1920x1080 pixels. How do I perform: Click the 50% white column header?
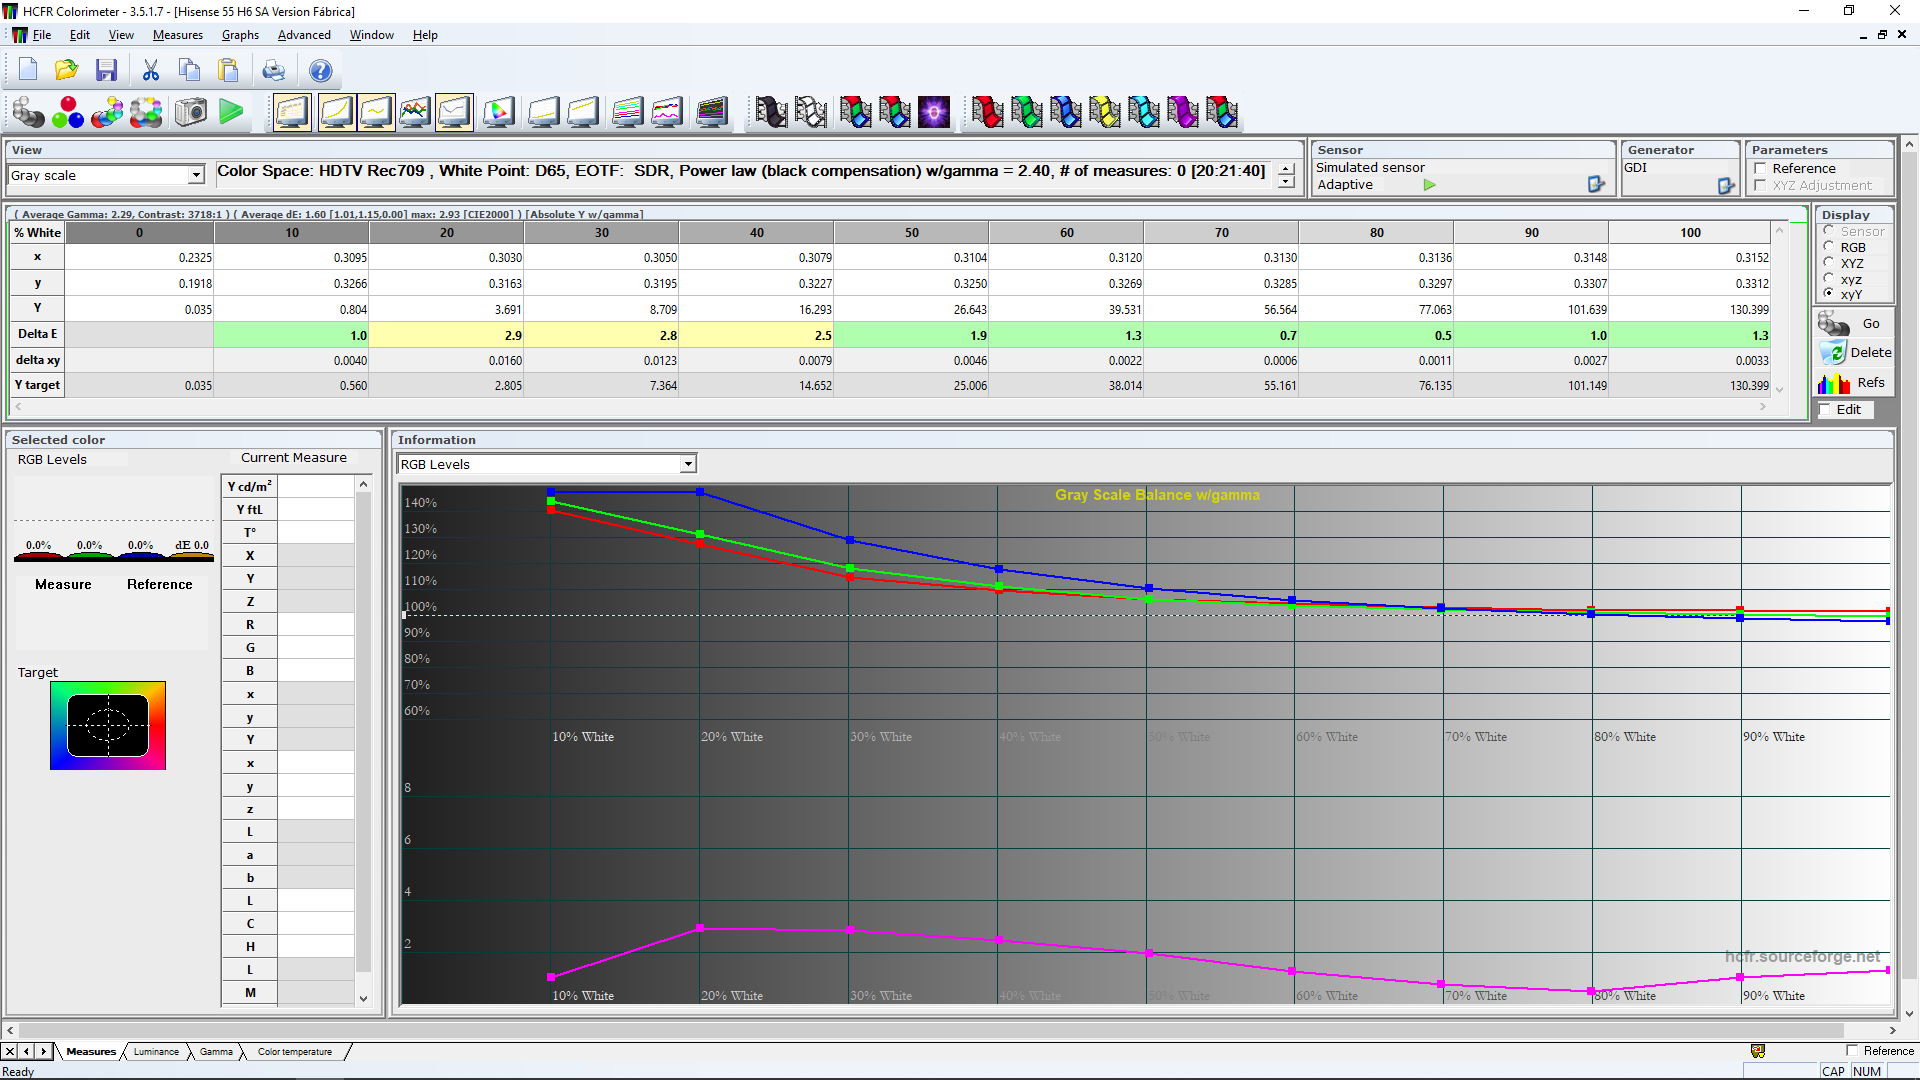click(x=911, y=232)
